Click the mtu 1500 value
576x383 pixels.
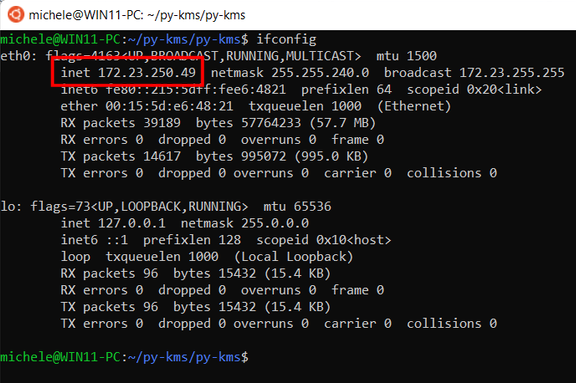tap(406, 56)
